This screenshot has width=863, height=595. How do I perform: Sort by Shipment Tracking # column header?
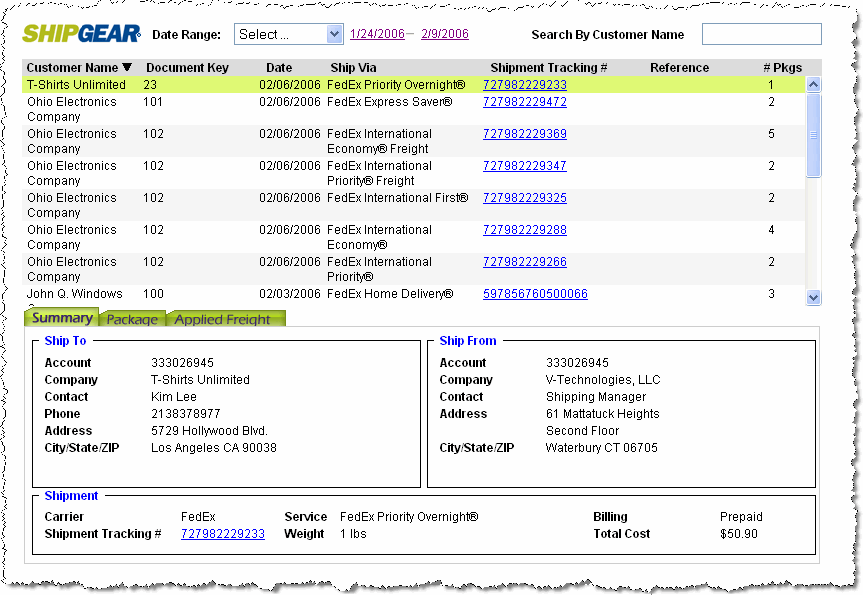click(549, 68)
